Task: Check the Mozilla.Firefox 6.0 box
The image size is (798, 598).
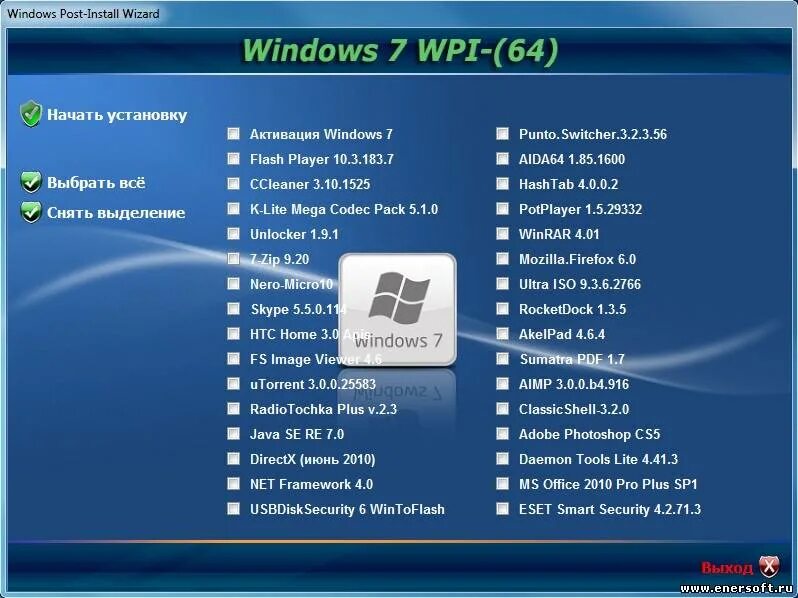Action: tap(502, 259)
